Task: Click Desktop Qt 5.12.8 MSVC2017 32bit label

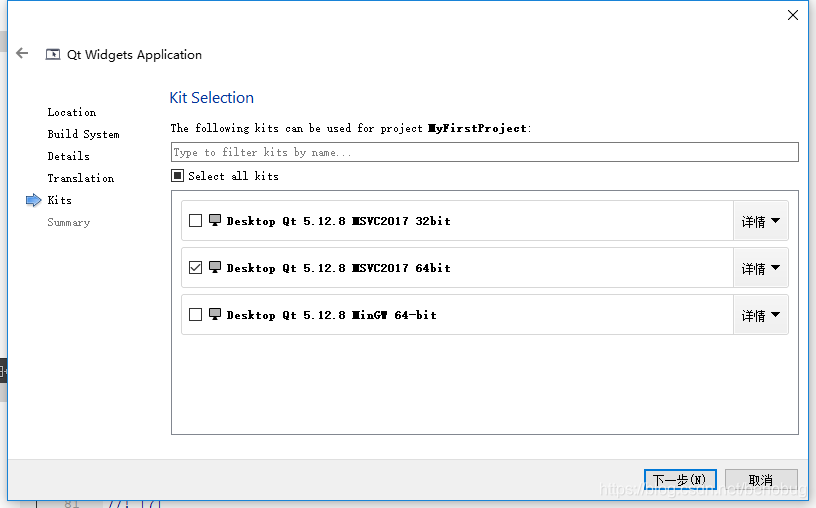Action: coord(339,221)
